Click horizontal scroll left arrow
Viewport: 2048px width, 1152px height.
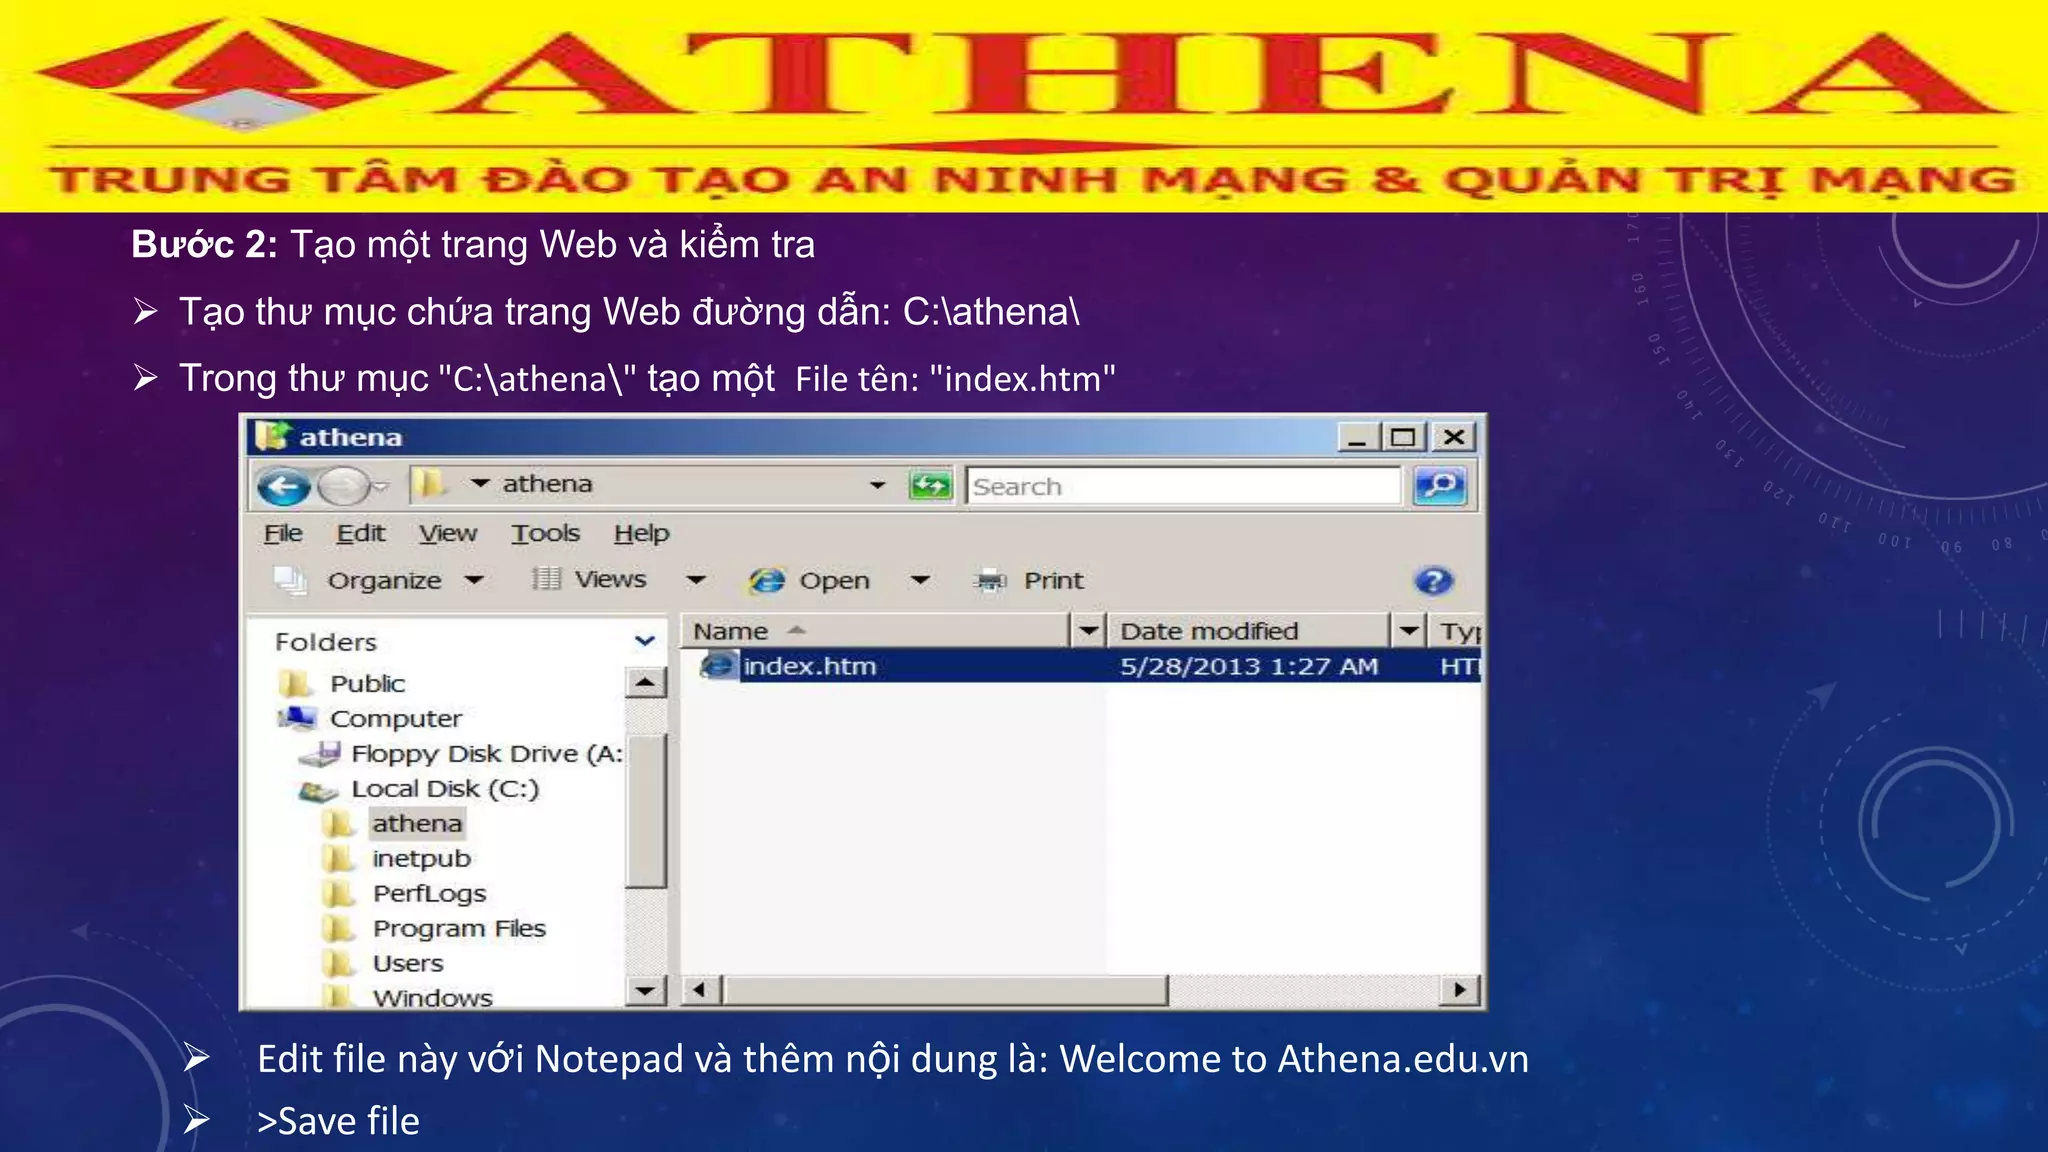click(700, 990)
